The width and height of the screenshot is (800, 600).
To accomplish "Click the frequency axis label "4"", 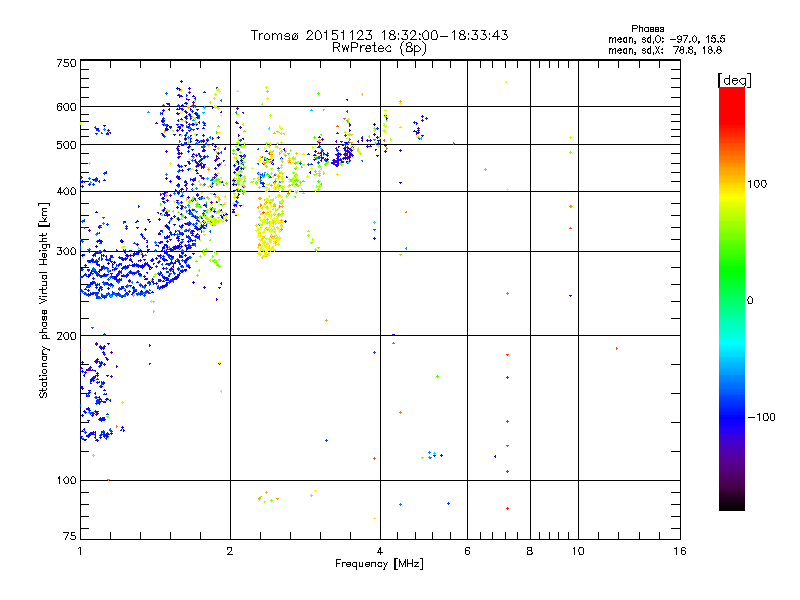I will (x=380, y=551).
